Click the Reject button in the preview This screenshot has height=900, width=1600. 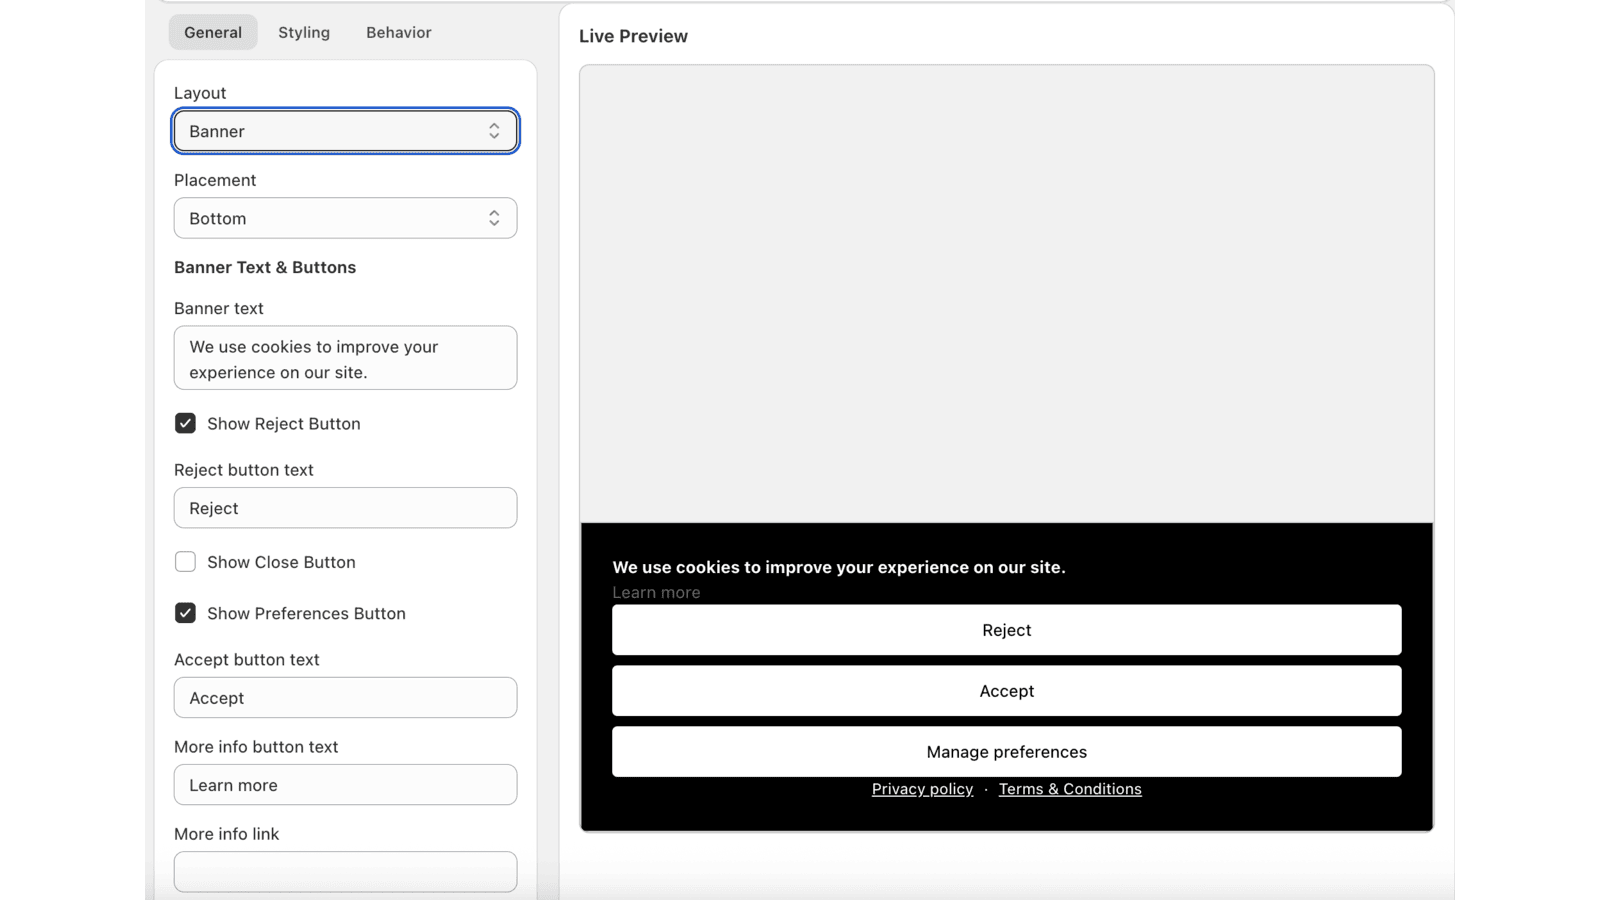[1006, 630]
